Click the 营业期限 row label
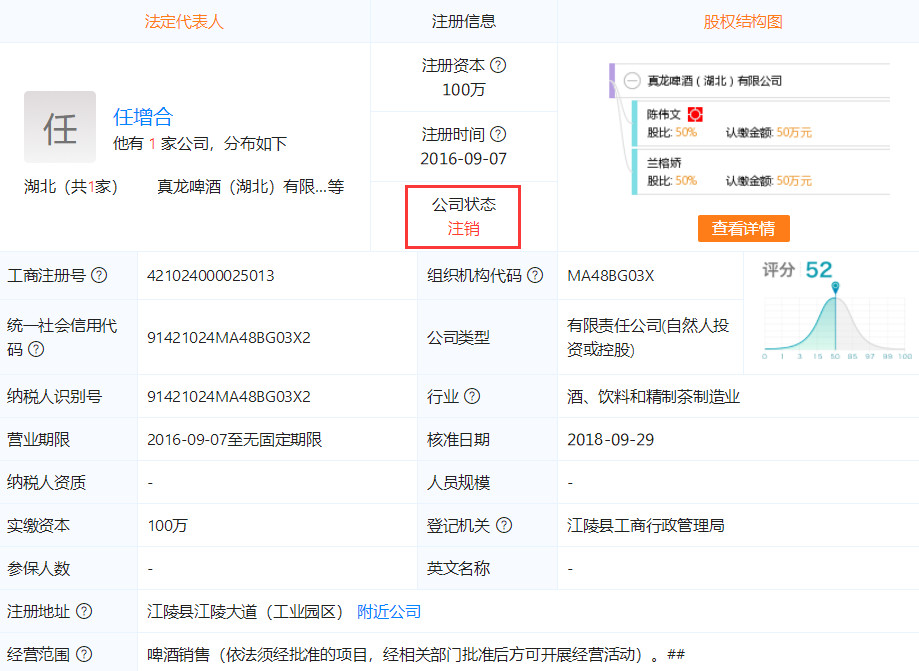Viewport: 919px width, 671px height. coord(39,440)
